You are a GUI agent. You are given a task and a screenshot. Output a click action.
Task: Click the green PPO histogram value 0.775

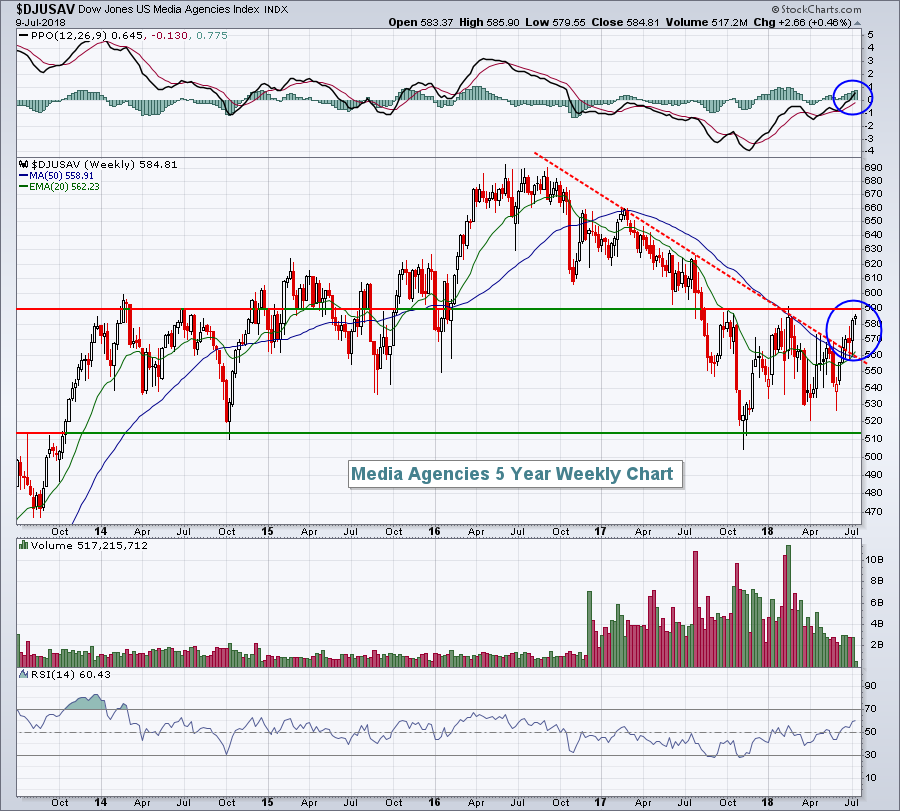(212, 36)
